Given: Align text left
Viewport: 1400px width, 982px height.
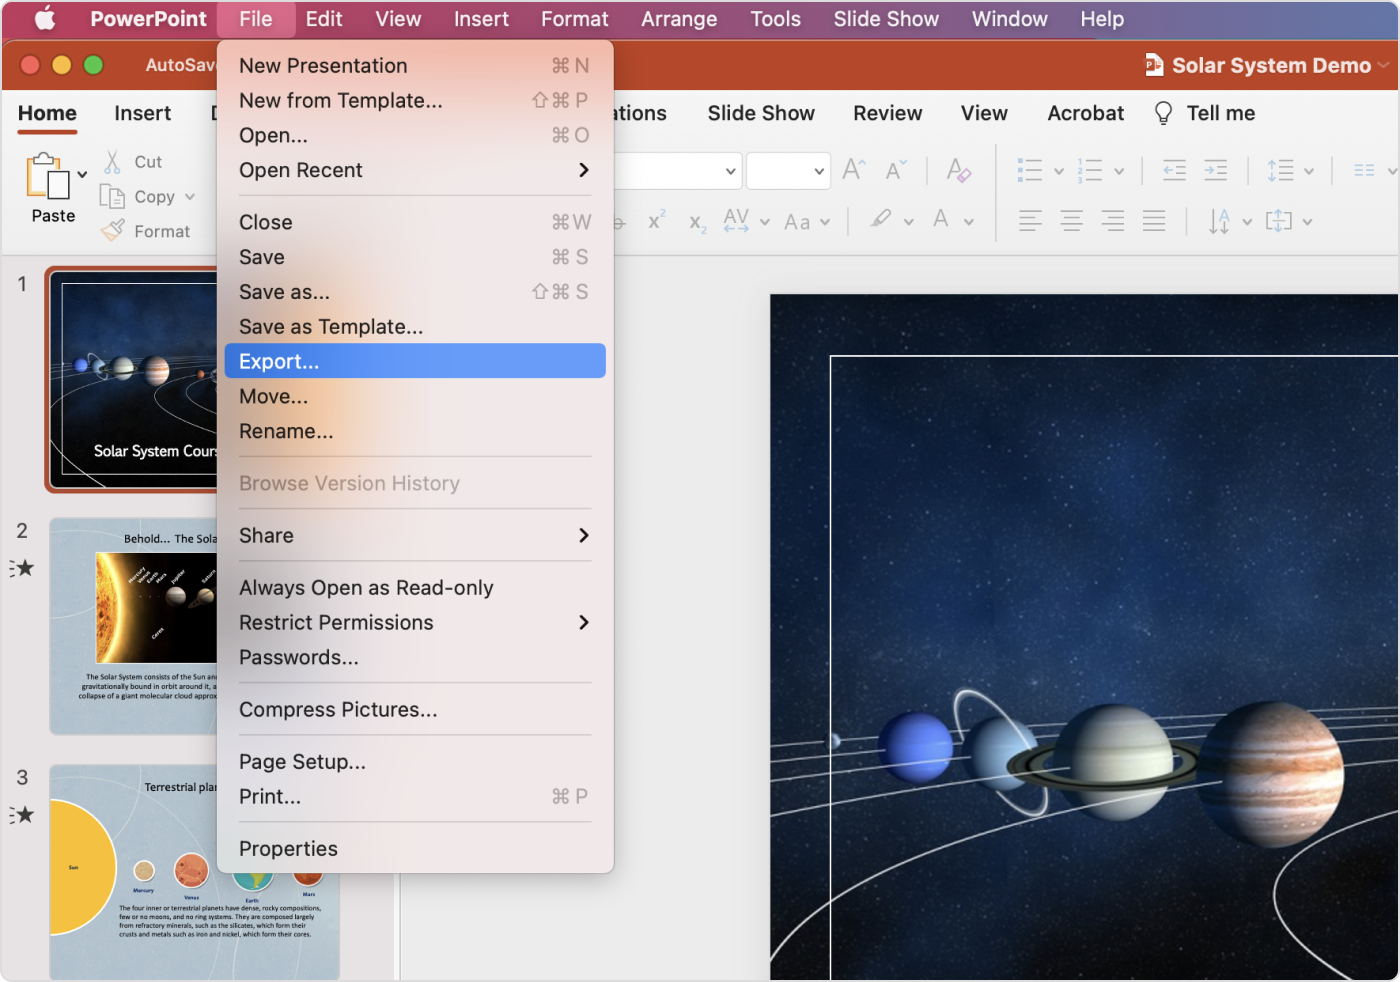Looking at the screenshot, I should click(x=1030, y=221).
